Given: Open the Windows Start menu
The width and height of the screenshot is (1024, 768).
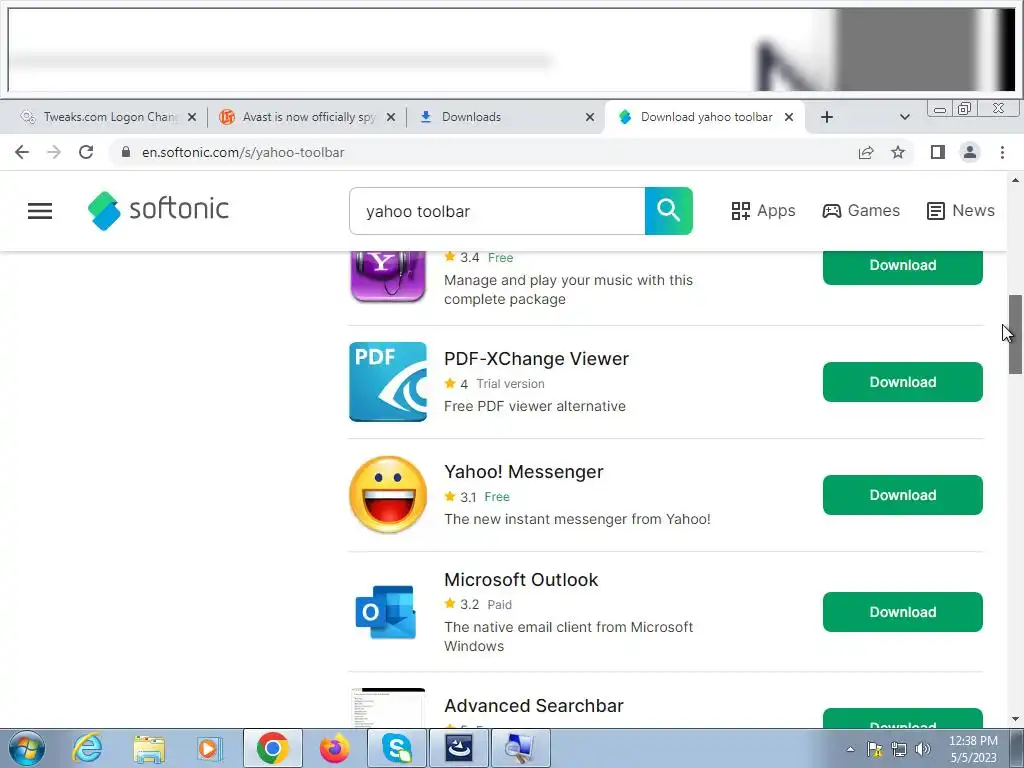Looking at the screenshot, I should click(x=27, y=748).
